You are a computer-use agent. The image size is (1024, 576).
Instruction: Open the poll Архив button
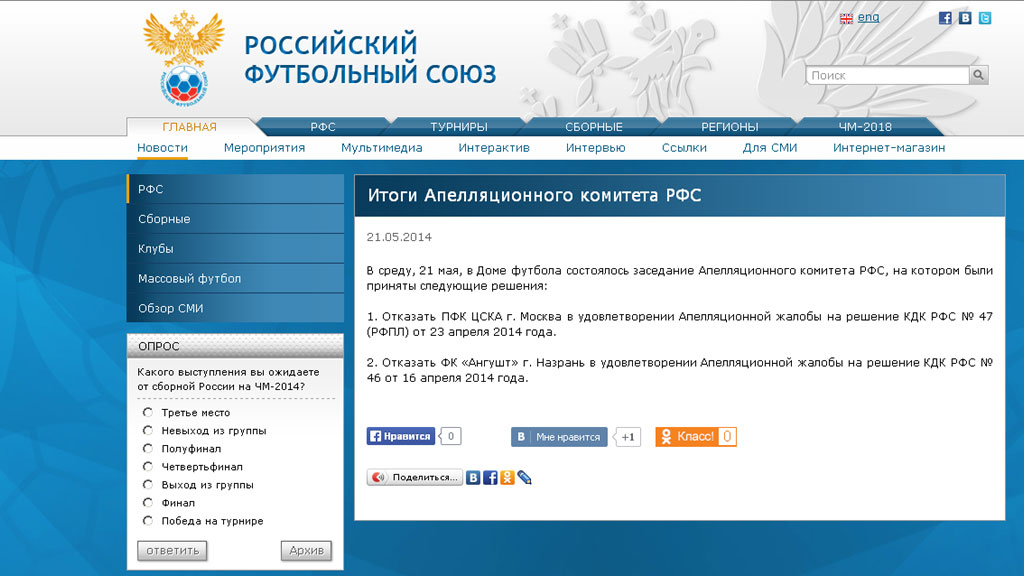click(306, 551)
